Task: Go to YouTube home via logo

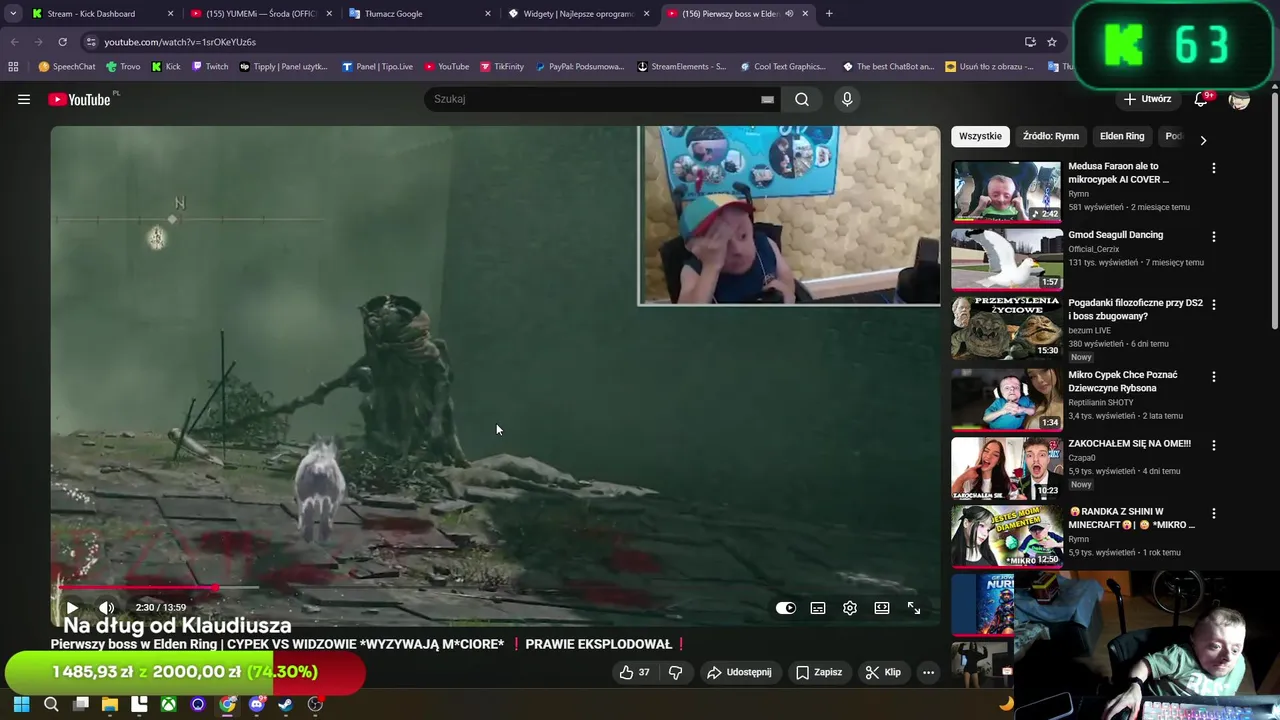Action: pos(79,99)
